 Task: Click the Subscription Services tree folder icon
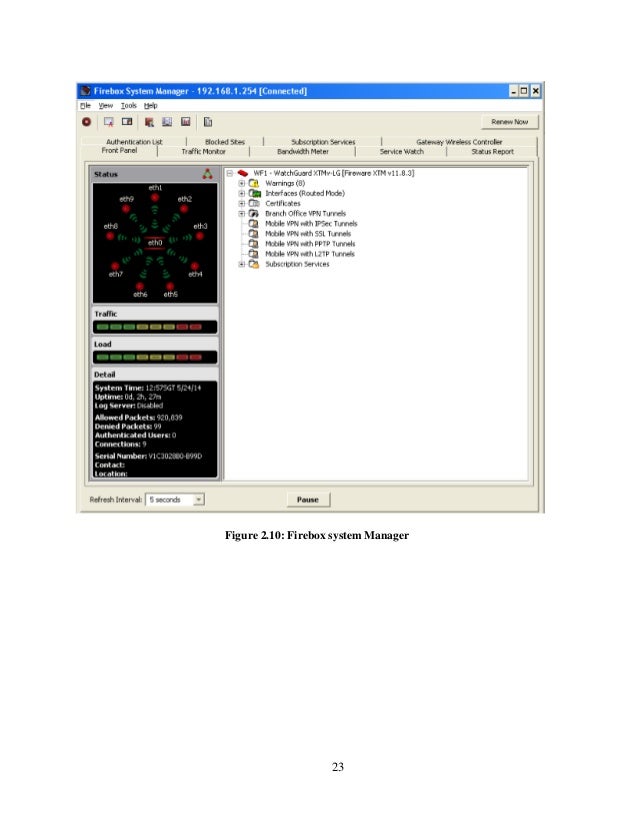tap(254, 264)
